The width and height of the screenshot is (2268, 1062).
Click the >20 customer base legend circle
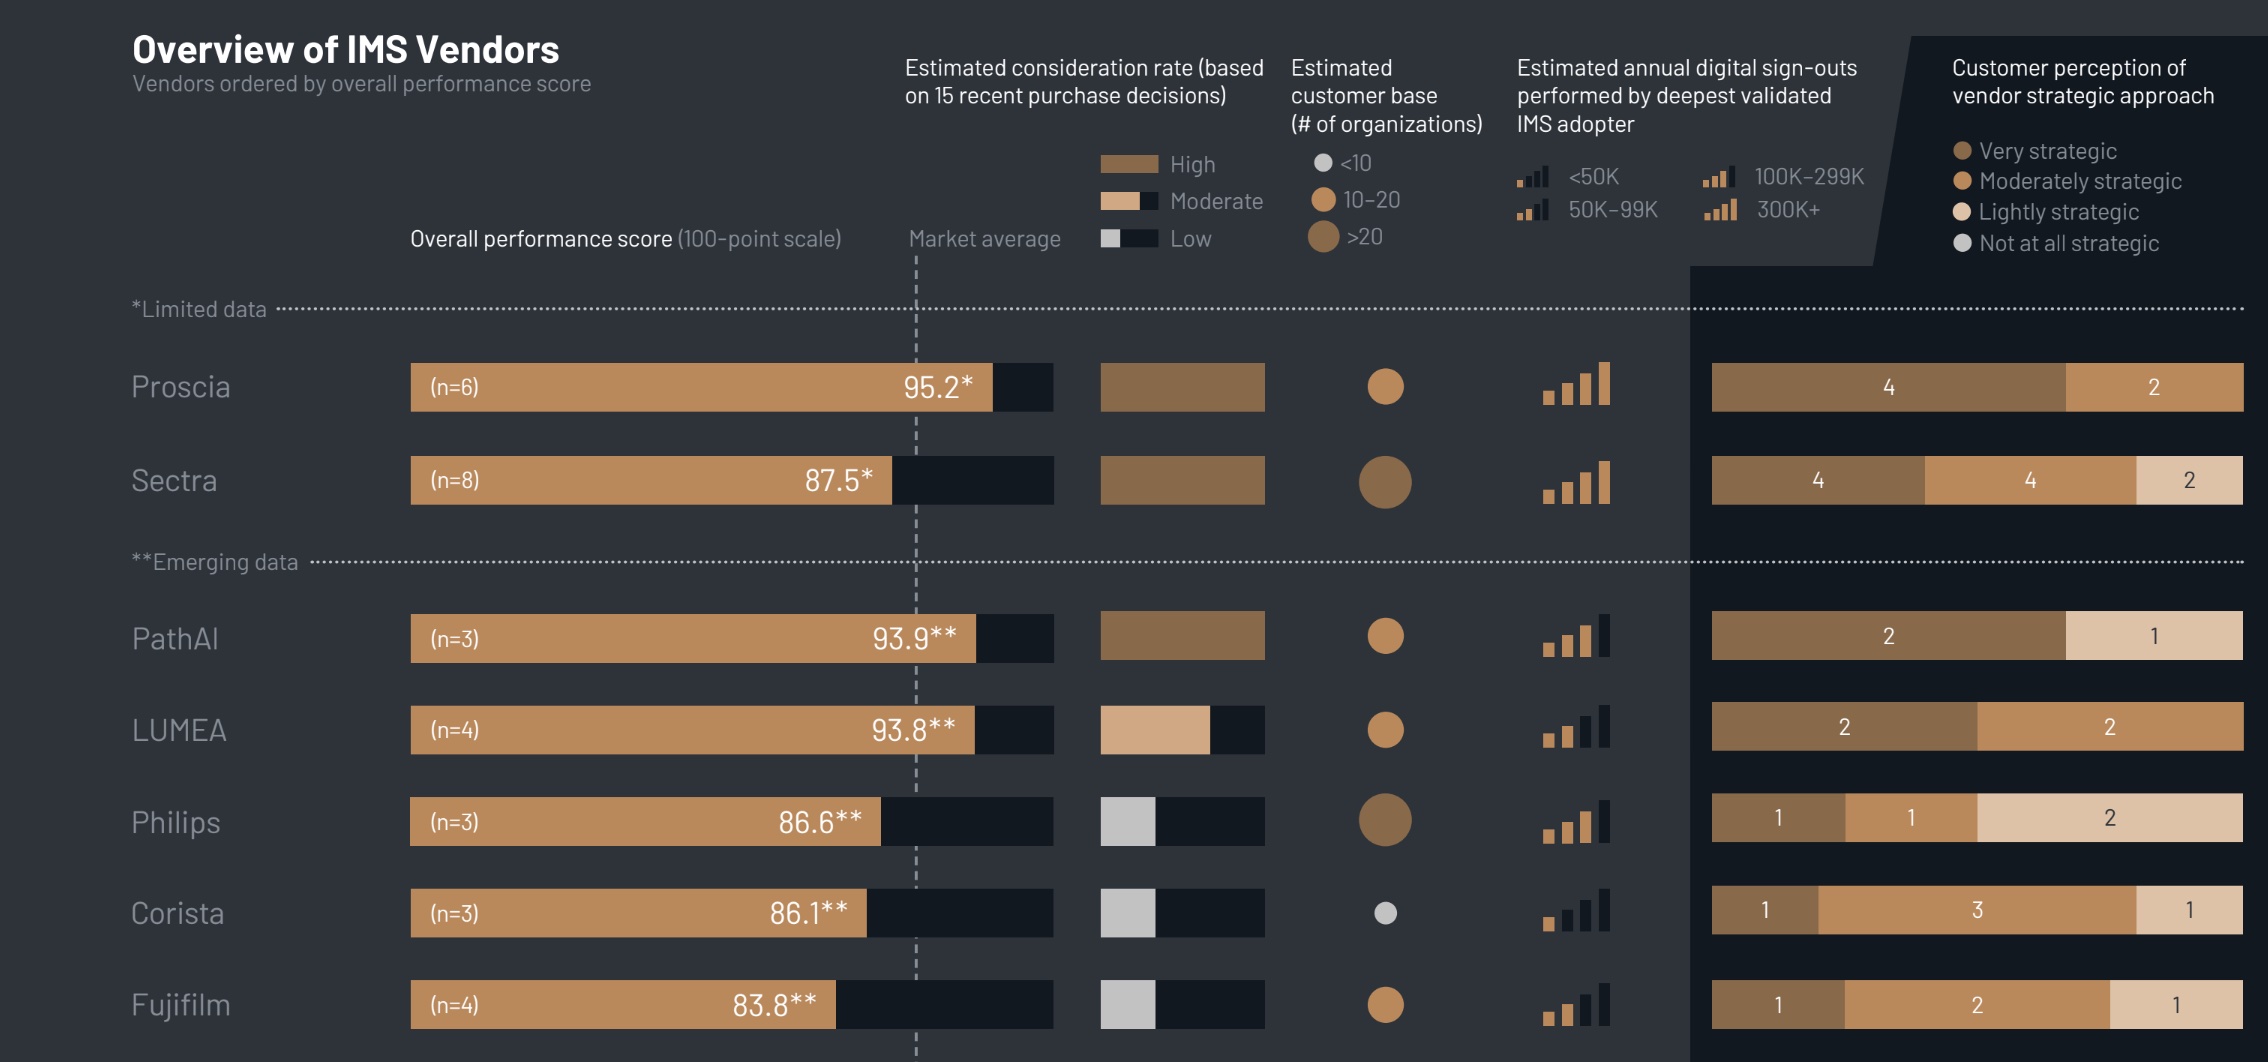(1323, 237)
